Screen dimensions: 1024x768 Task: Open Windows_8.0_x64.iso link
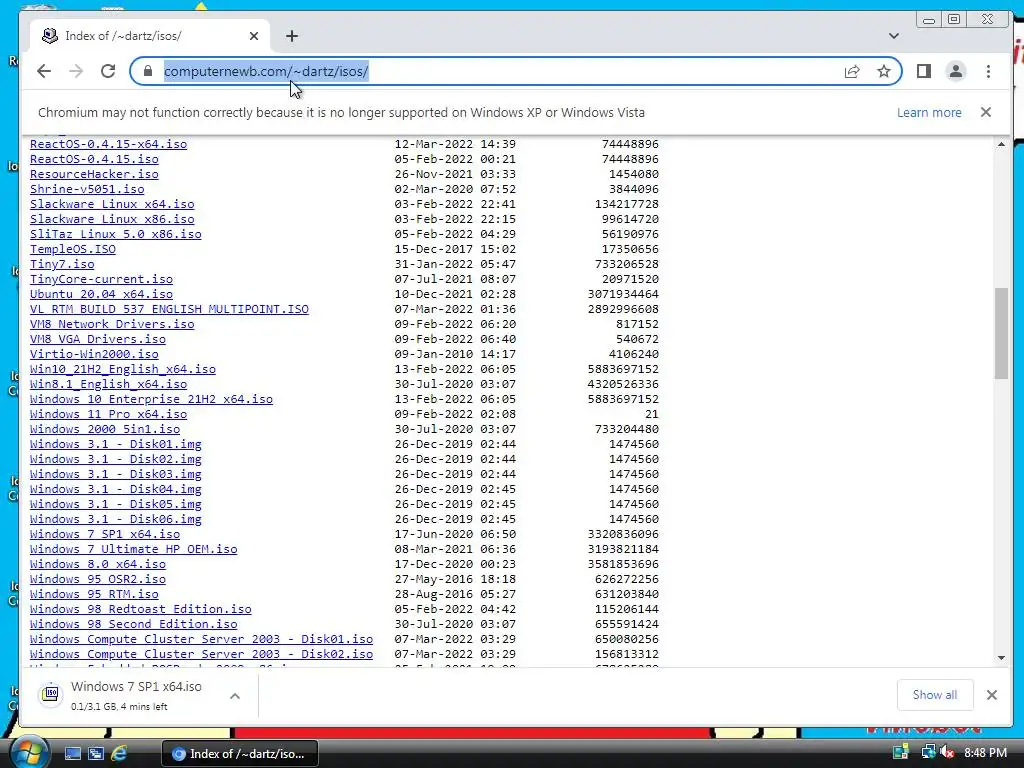[97, 565]
